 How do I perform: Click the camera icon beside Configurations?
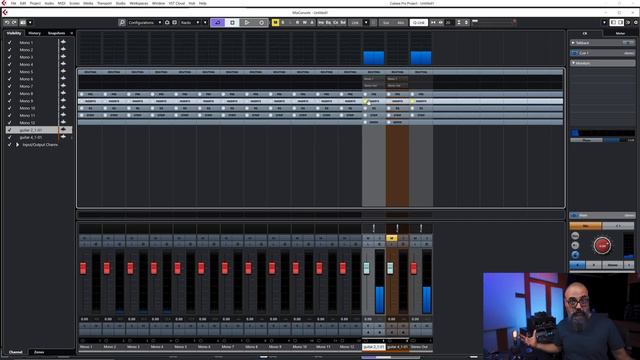pyautogui.click(x=167, y=22)
